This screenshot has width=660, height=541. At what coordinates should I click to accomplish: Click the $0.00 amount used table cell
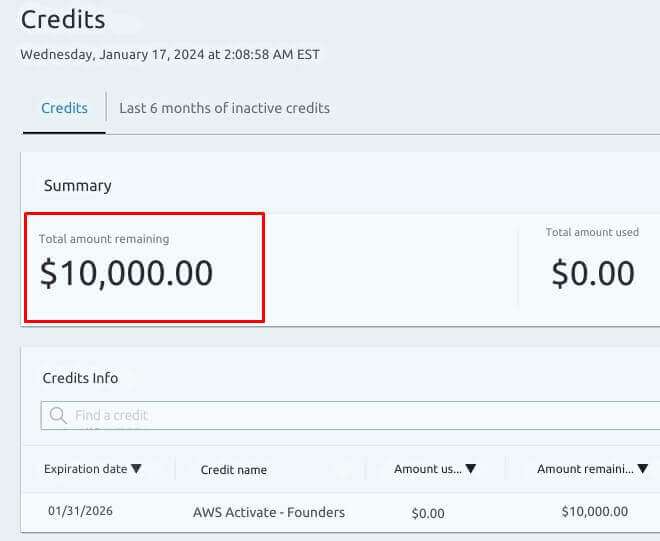click(x=427, y=513)
